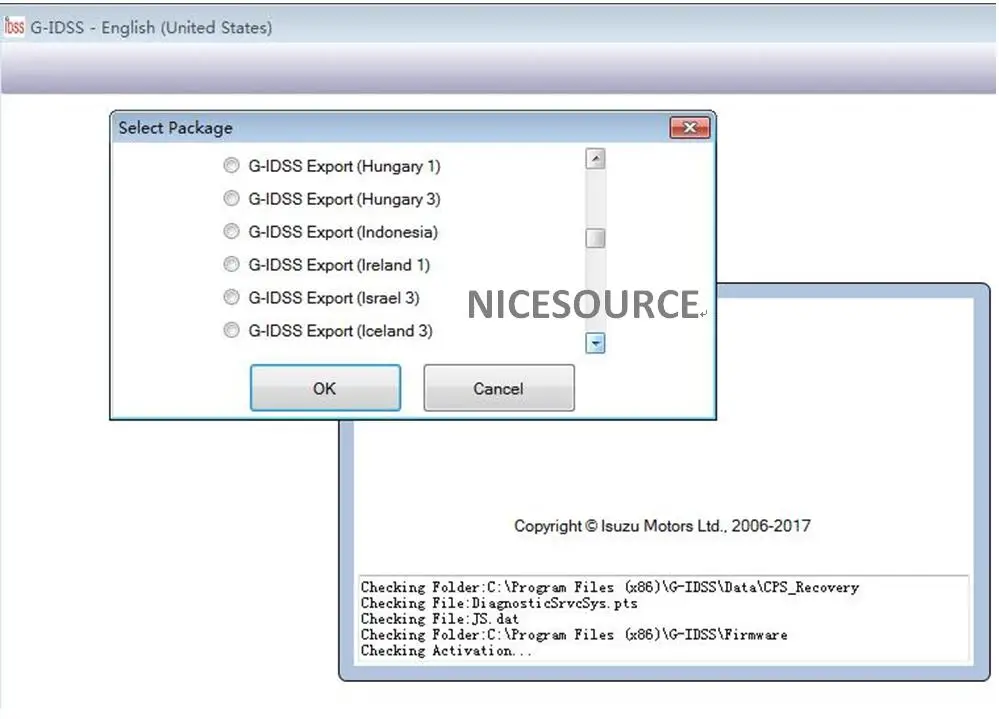Click the 'Checking File:DiagnosticSrvcSys.pts' log line

[x=499, y=603]
